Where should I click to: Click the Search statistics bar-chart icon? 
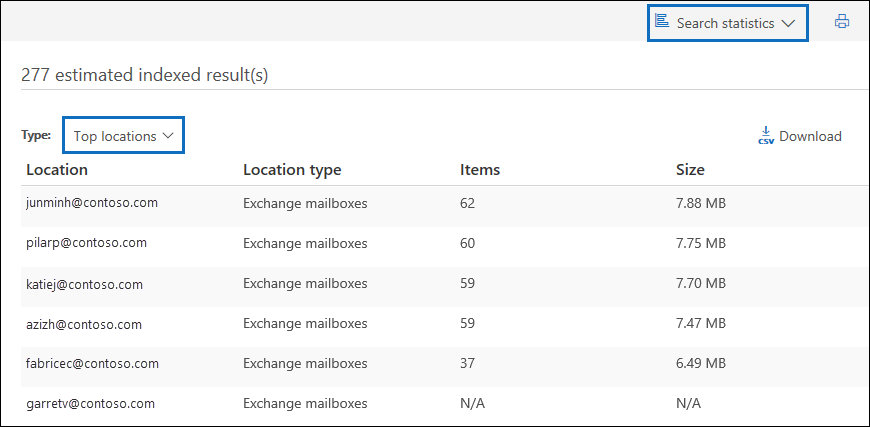click(662, 21)
